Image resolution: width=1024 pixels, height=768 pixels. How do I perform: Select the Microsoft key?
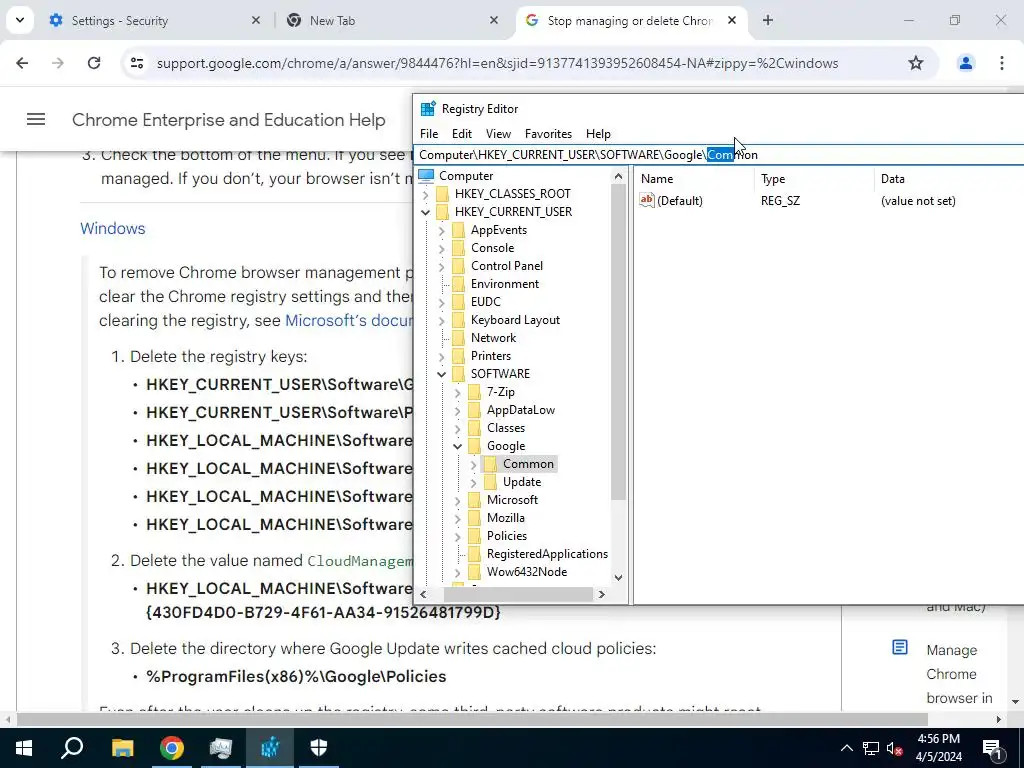[x=513, y=500]
